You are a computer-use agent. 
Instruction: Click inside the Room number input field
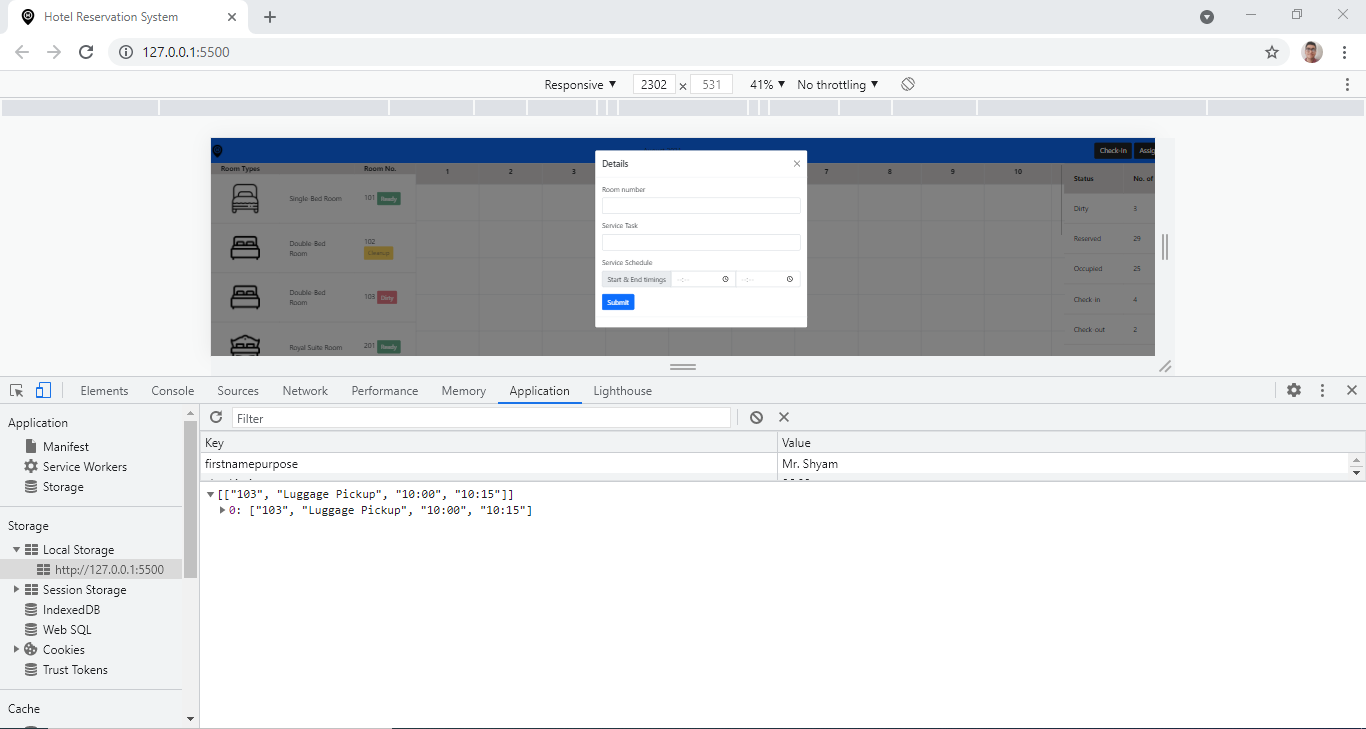(x=700, y=205)
